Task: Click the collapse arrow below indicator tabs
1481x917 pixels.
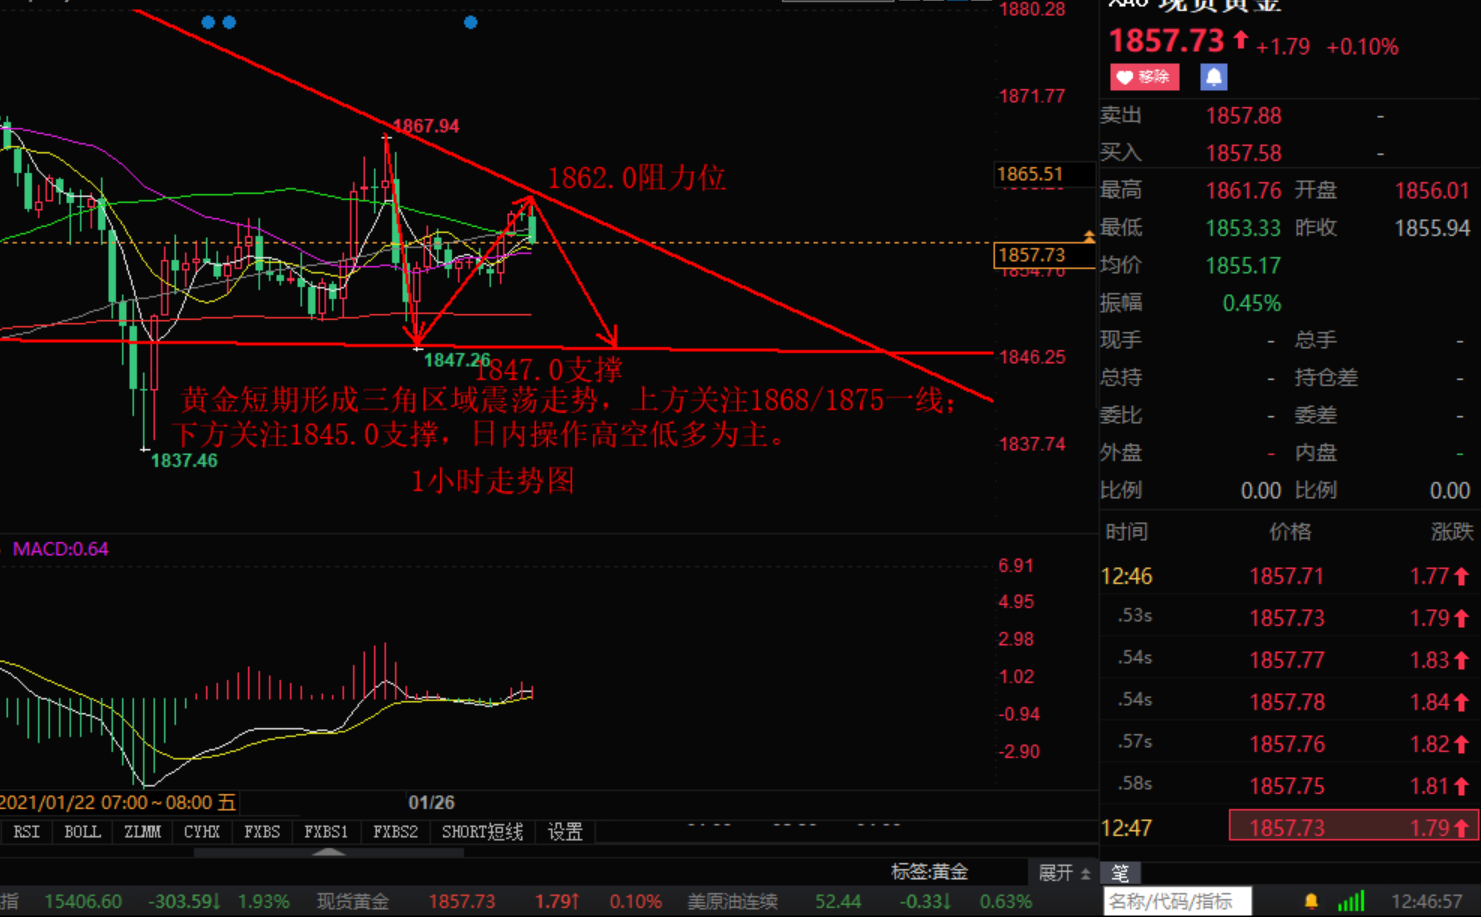Action: (329, 852)
